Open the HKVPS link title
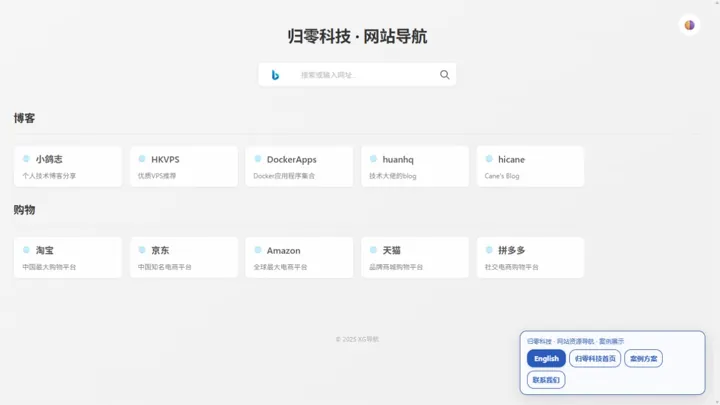 (x=165, y=159)
